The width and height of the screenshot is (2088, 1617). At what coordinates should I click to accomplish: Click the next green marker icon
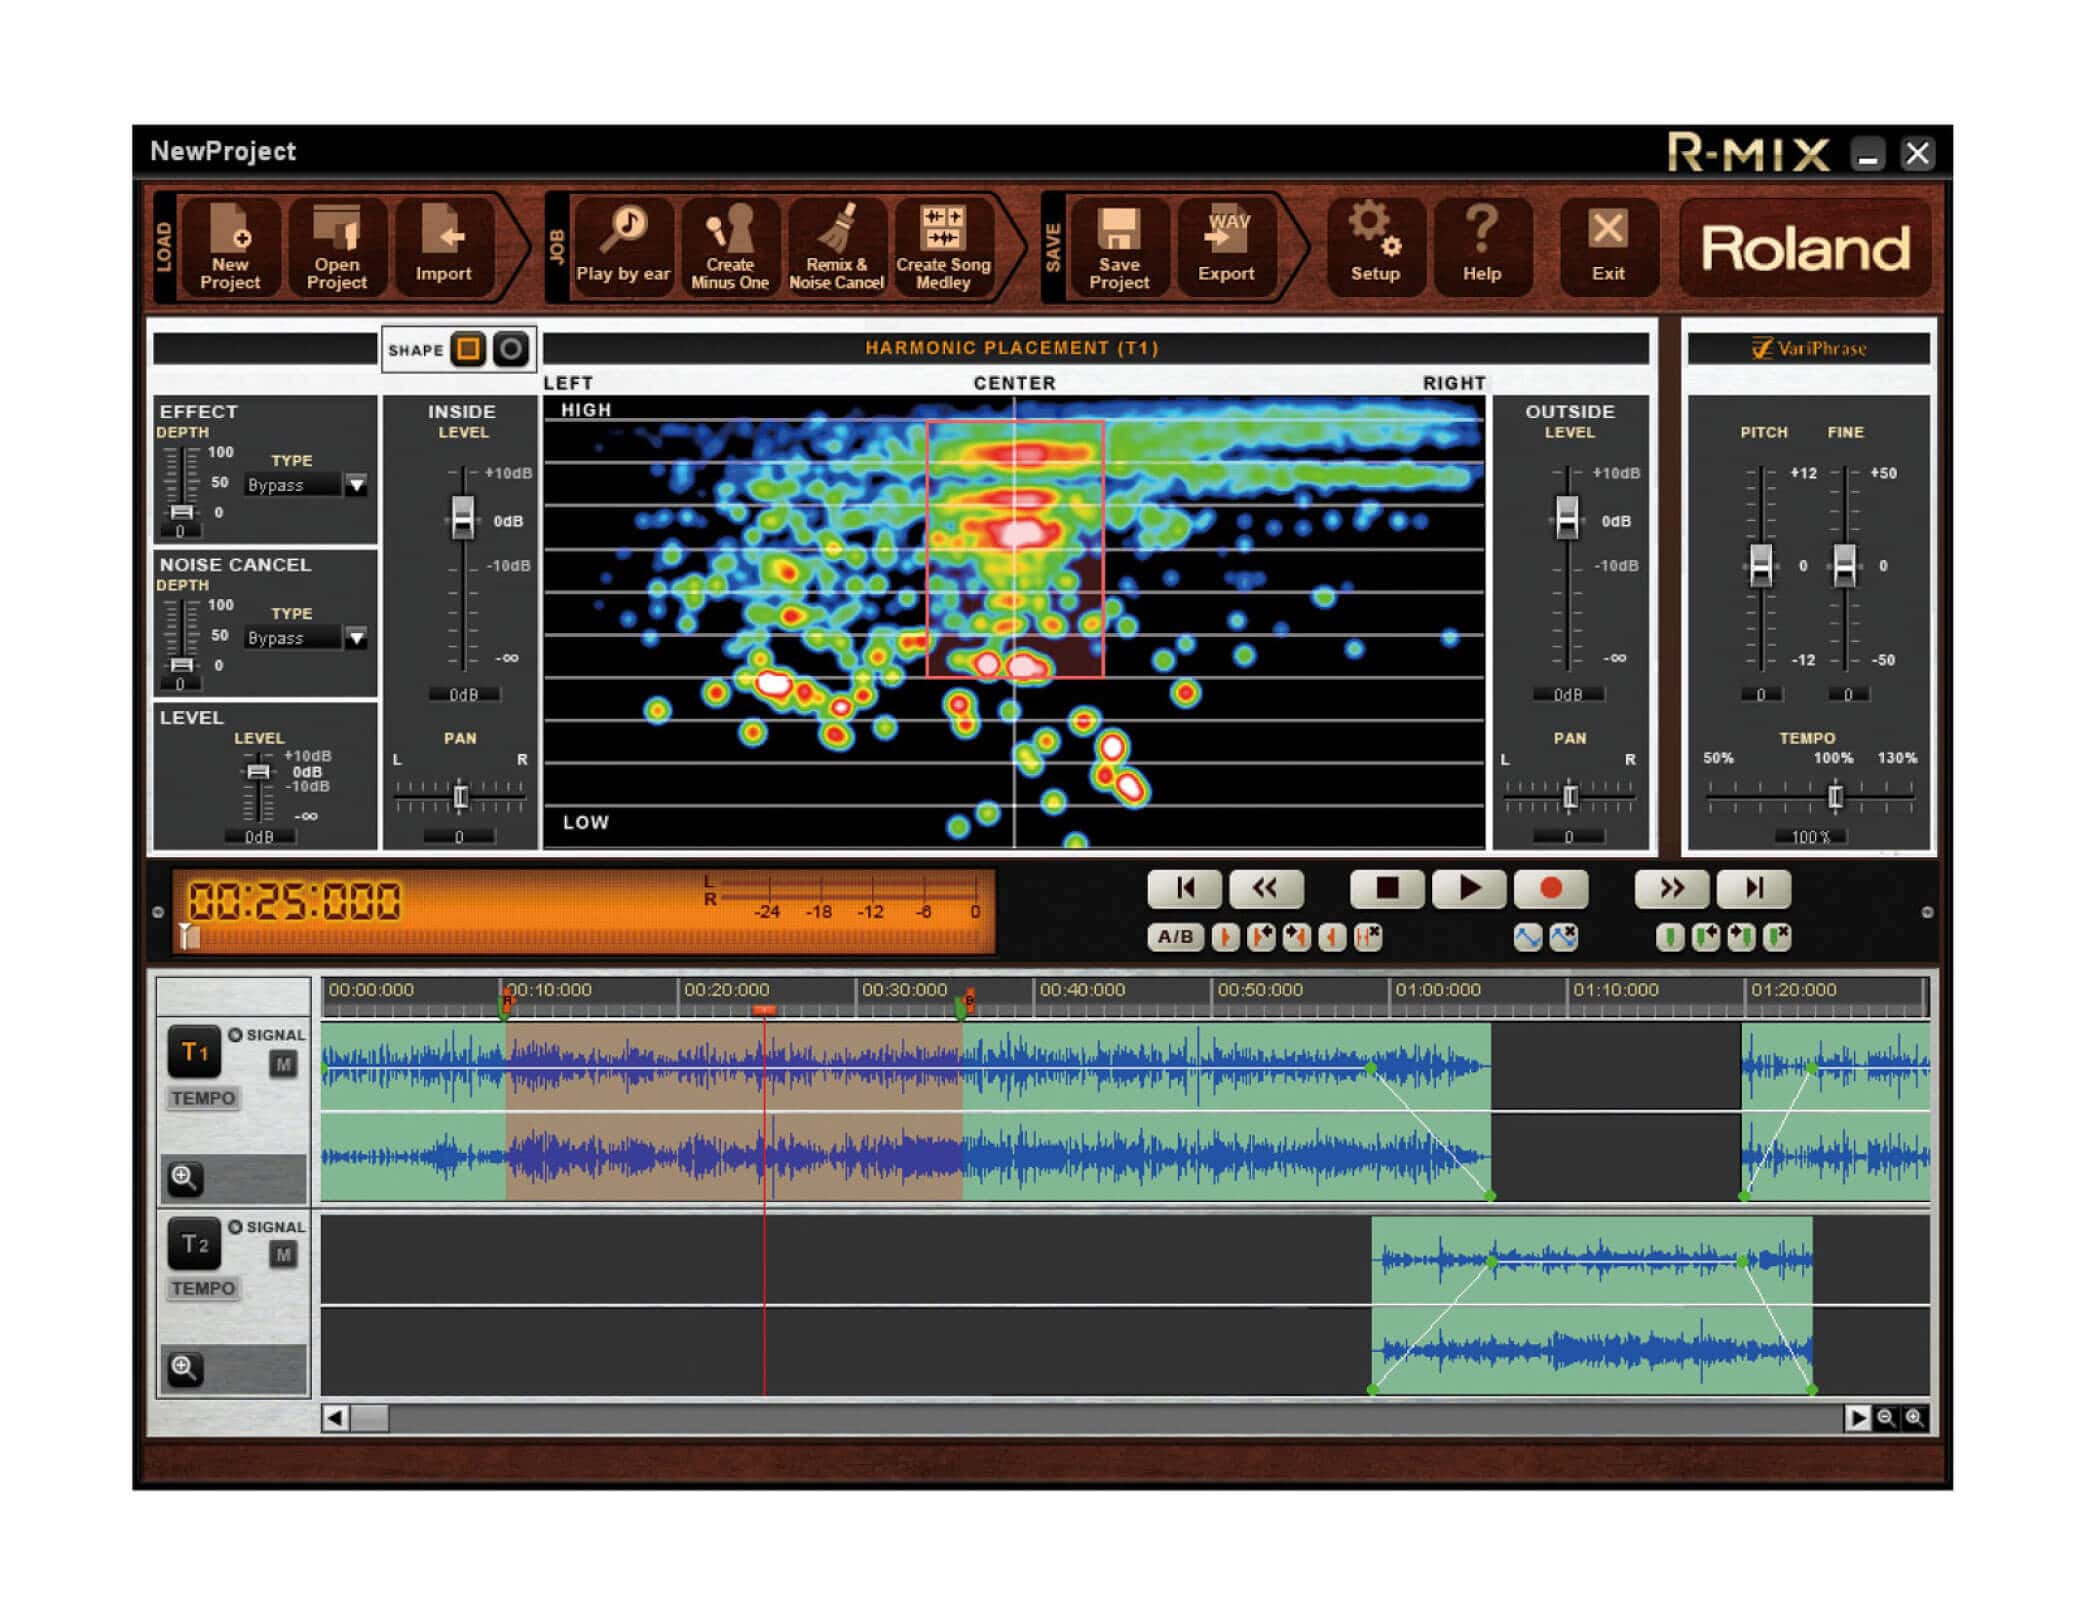click(x=1741, y=937)
